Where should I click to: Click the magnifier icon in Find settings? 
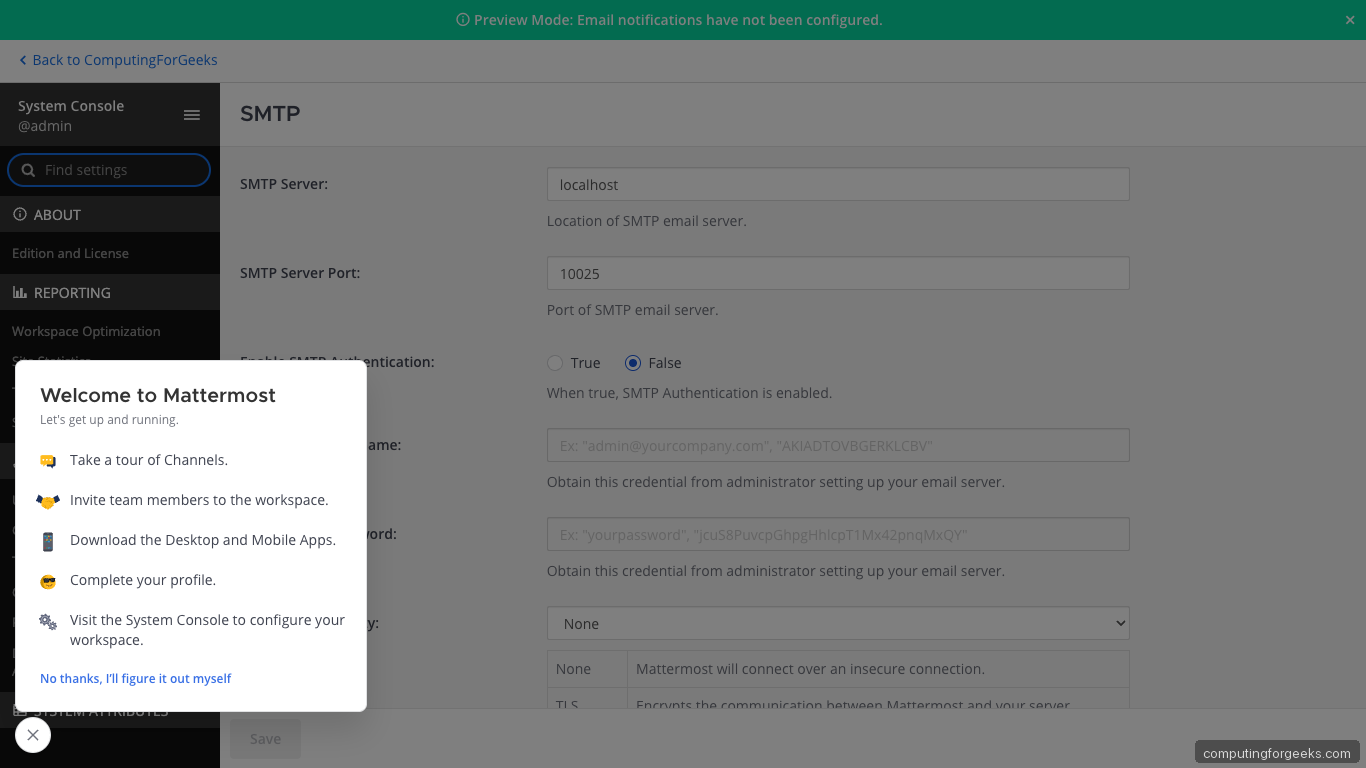point(28,170)
